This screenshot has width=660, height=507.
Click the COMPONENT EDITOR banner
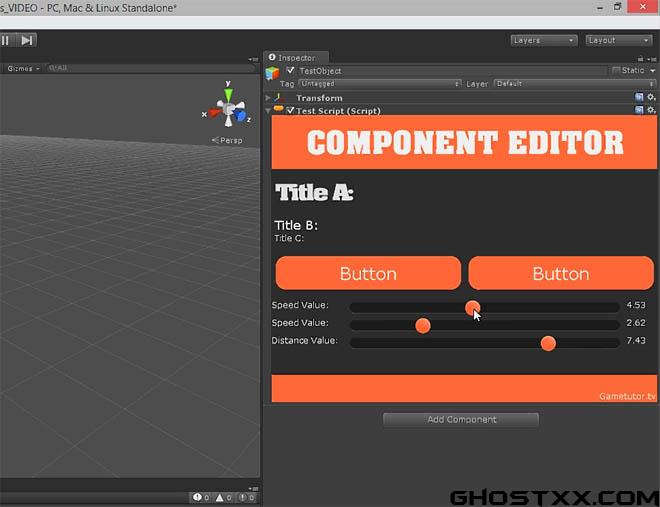tap(464, 142)
